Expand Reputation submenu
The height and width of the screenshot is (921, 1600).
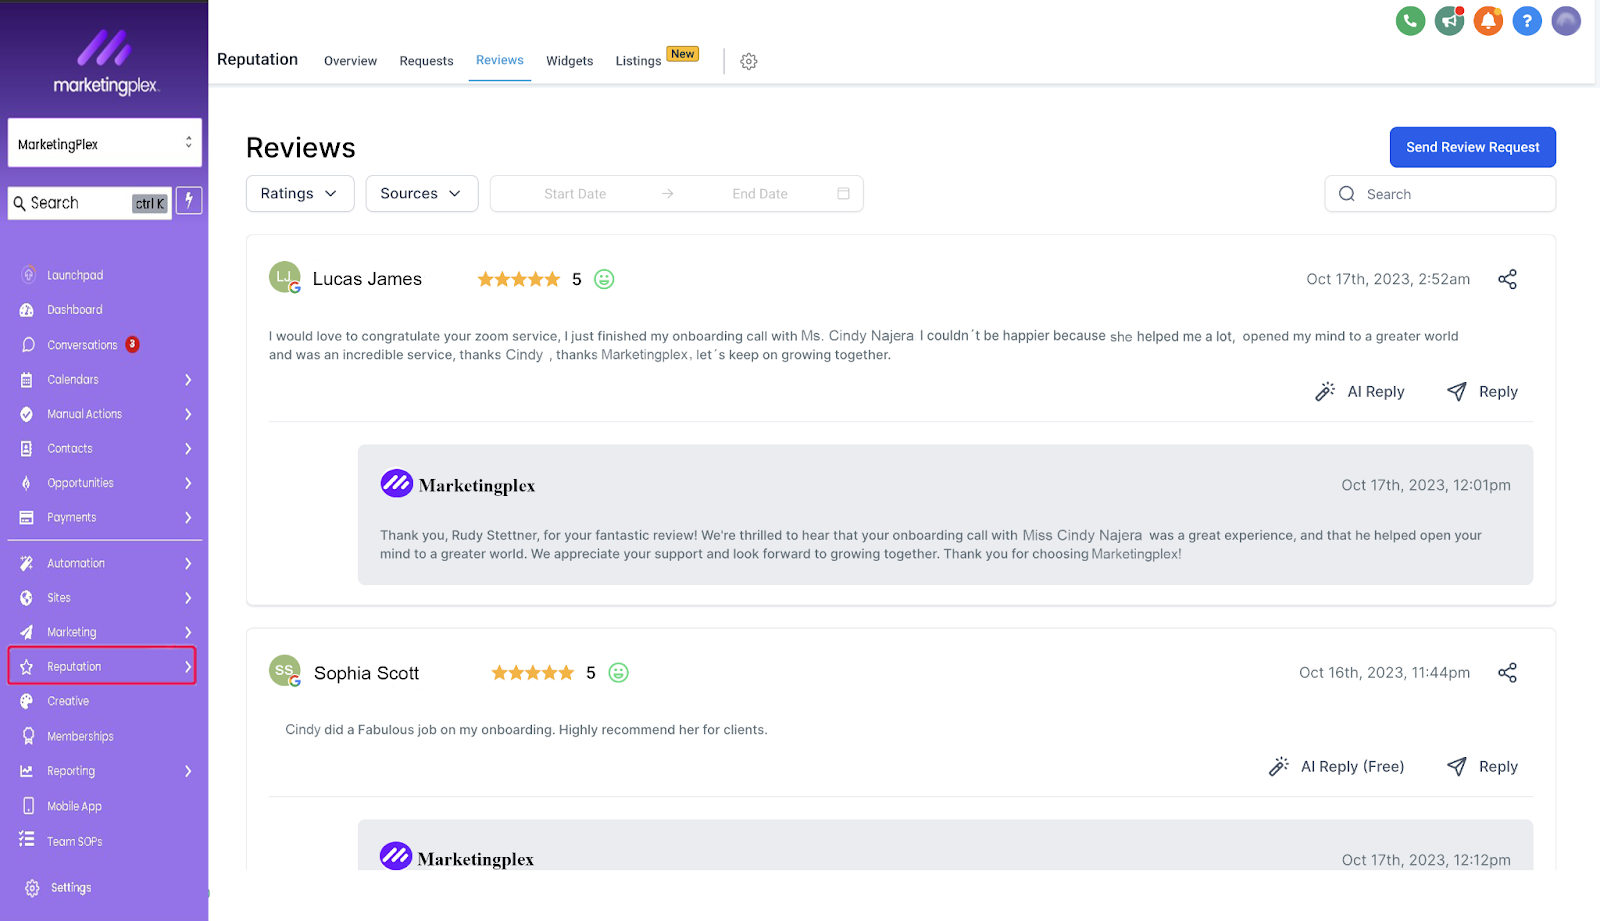[188, 667]
